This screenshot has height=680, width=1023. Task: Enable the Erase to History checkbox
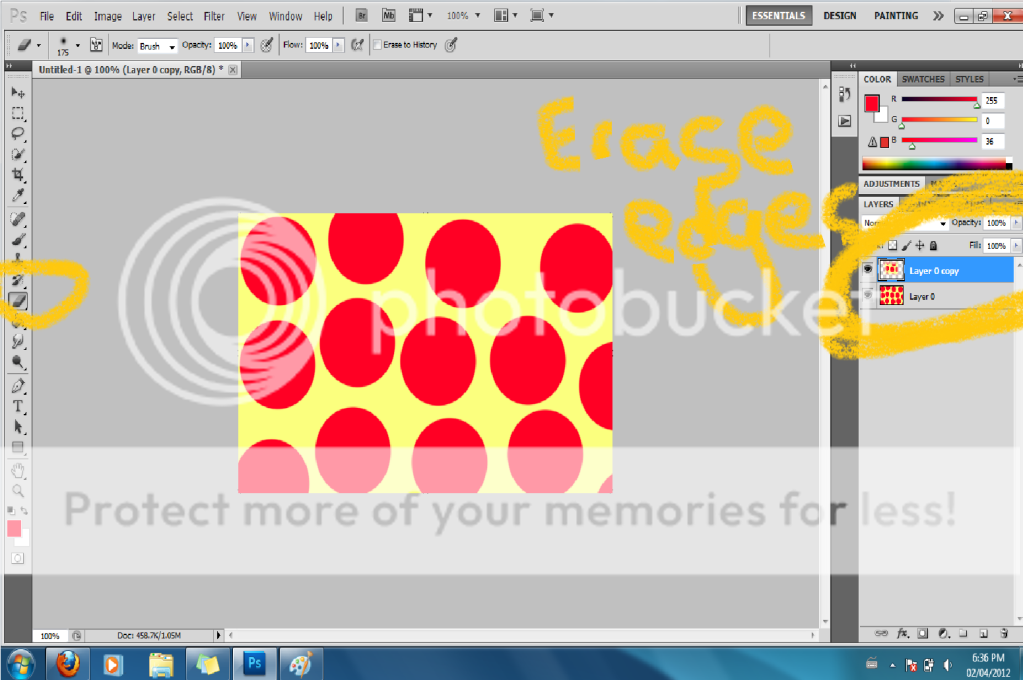(x=377, y=46)
